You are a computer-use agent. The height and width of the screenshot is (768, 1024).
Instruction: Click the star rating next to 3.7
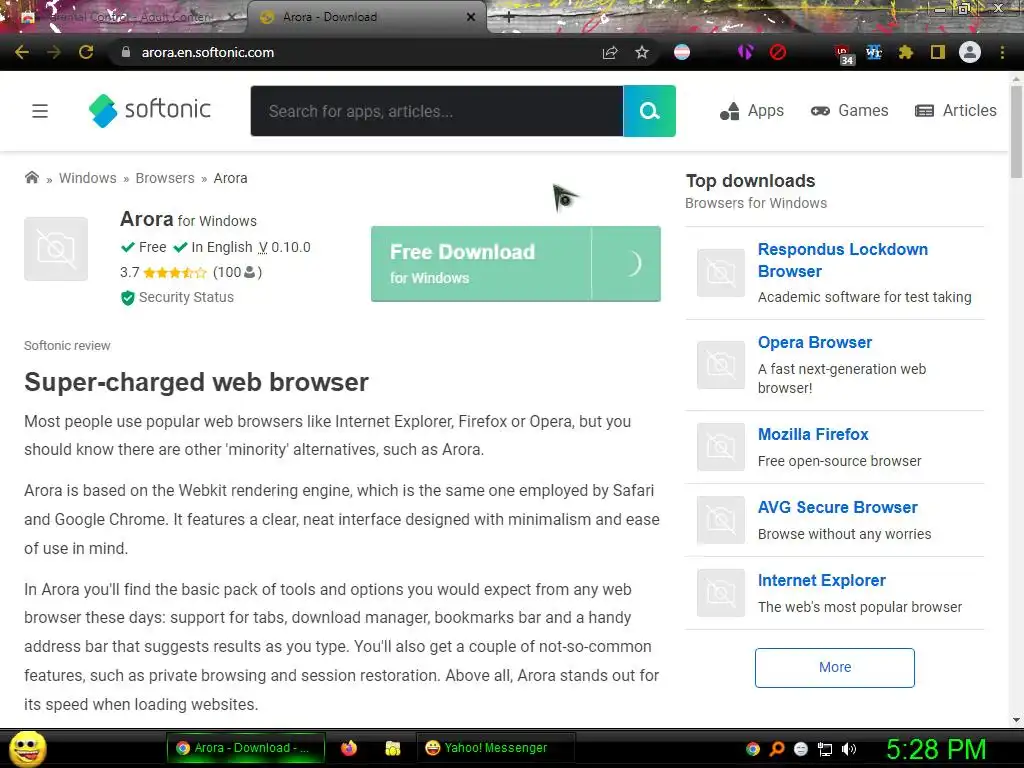tap(174, 273)
